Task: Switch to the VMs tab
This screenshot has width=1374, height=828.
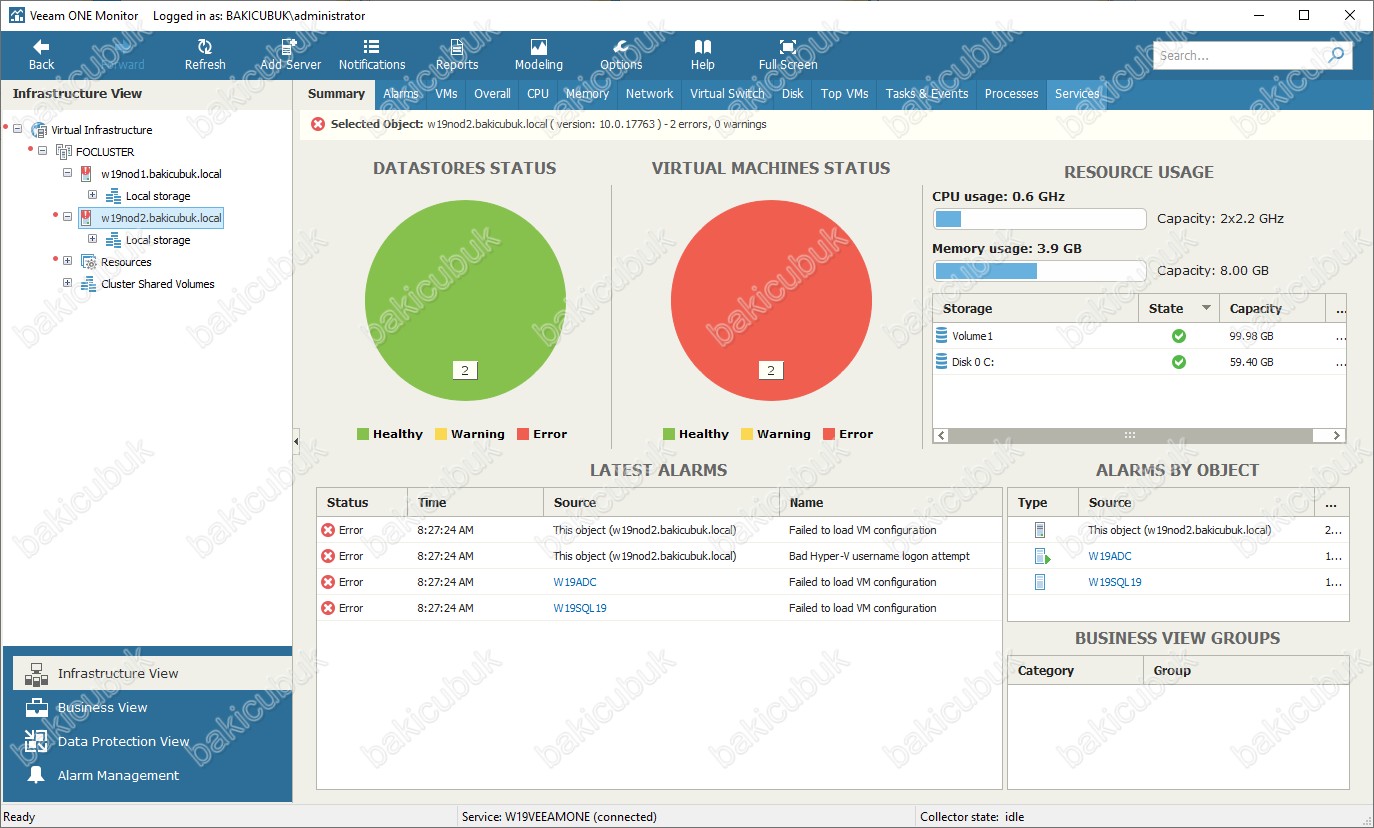Action: (x=446, y=94)
